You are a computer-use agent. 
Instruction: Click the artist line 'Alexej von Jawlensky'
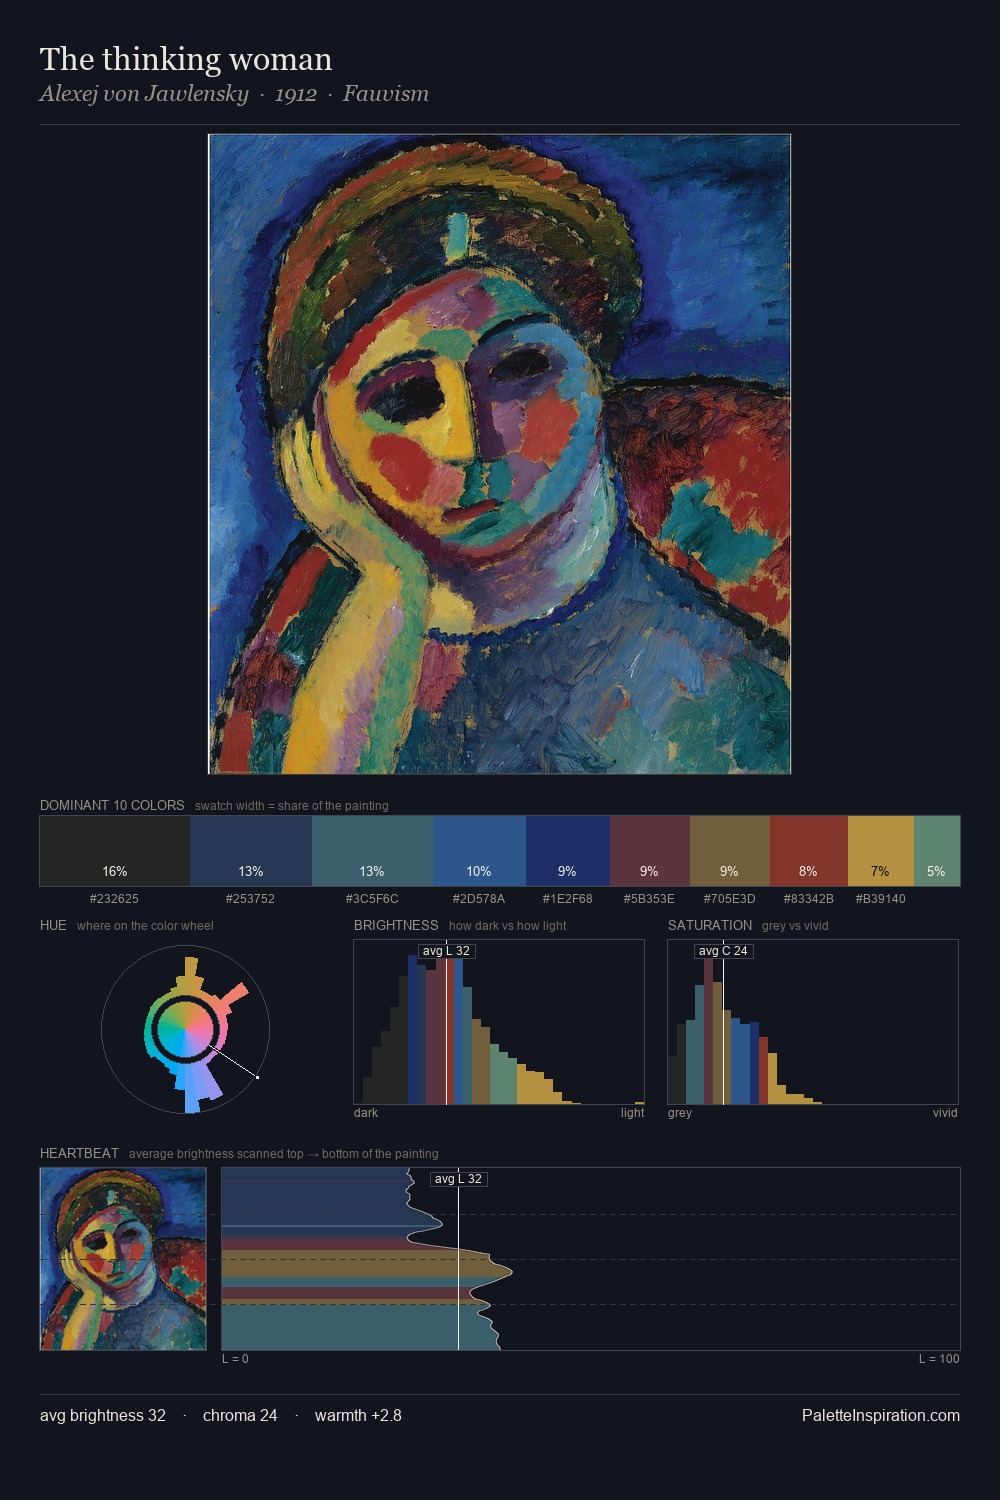[144, 94]
